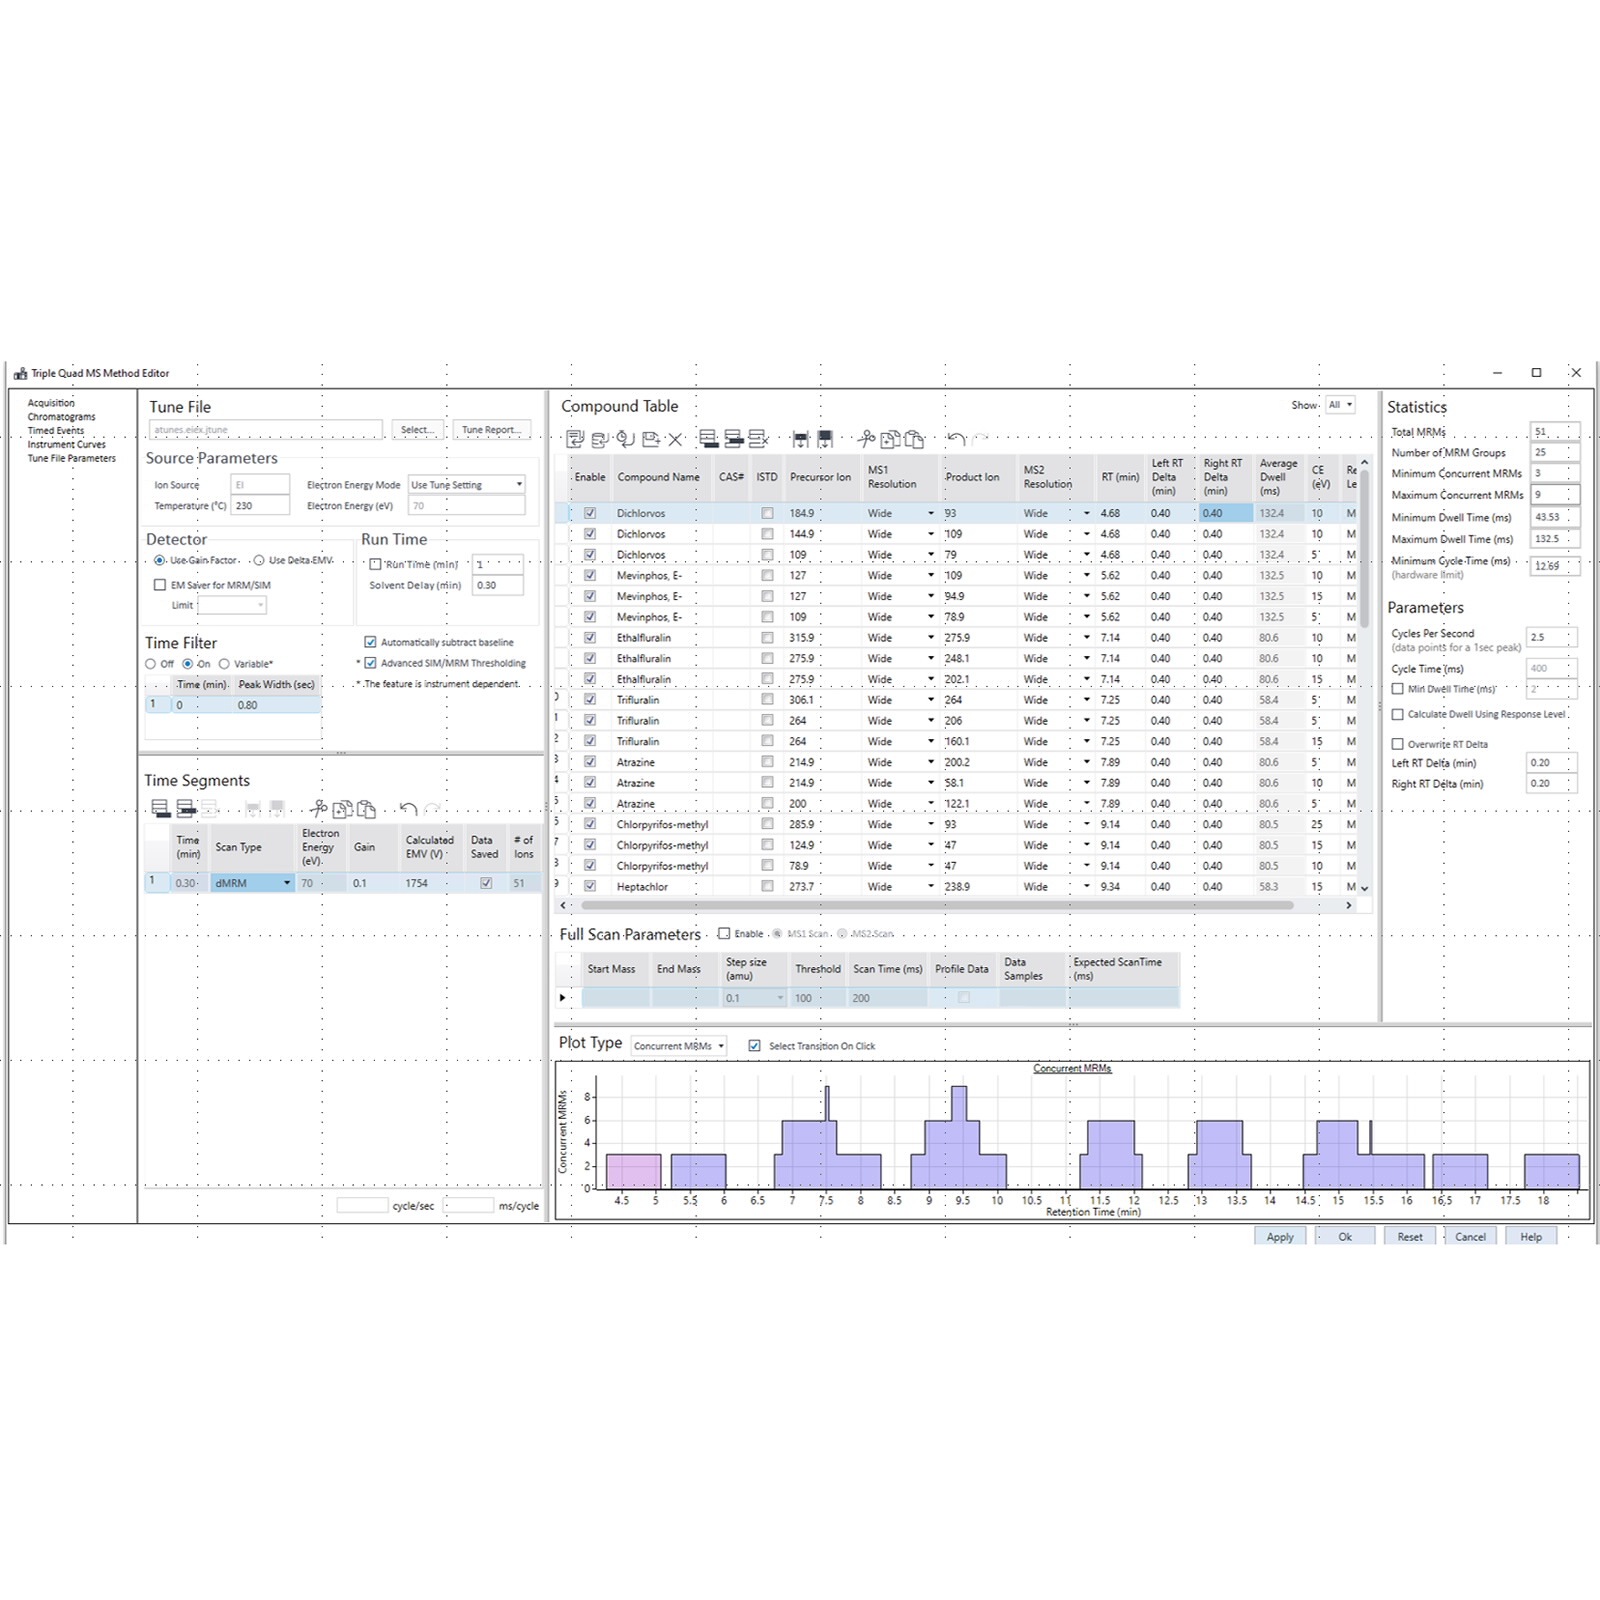The image size is (1600, 1600).
Task: Enable the EM Saver for MRM/SIM checkbox
Action: point(160,585)
